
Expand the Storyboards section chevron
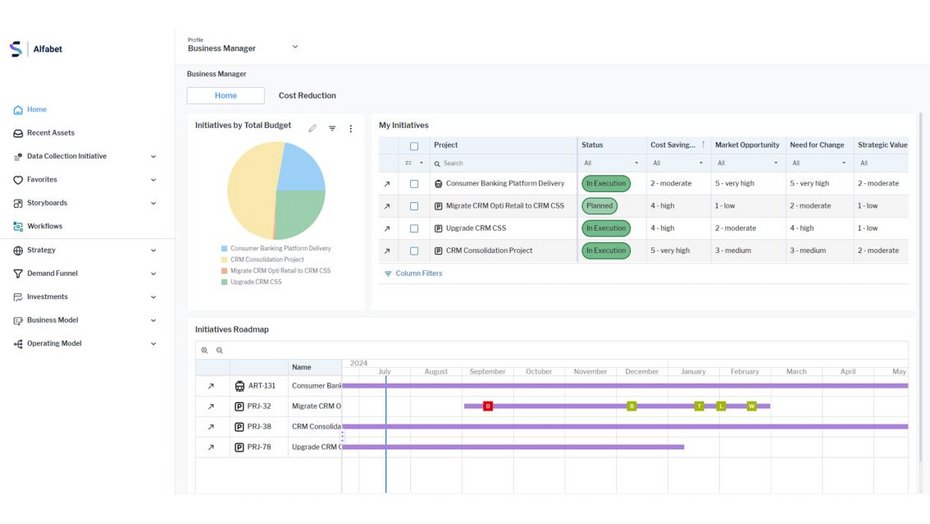pyautogui.click(x=153, y=203)
